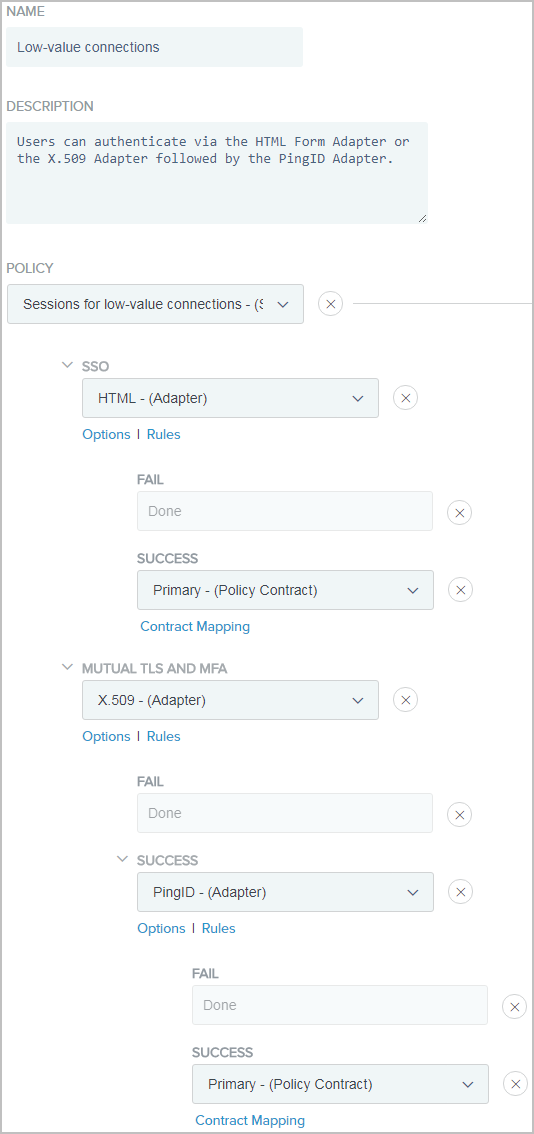Open Contract Mapping under PingID success
The image size is (534, 1134).
click(250, 1120)
